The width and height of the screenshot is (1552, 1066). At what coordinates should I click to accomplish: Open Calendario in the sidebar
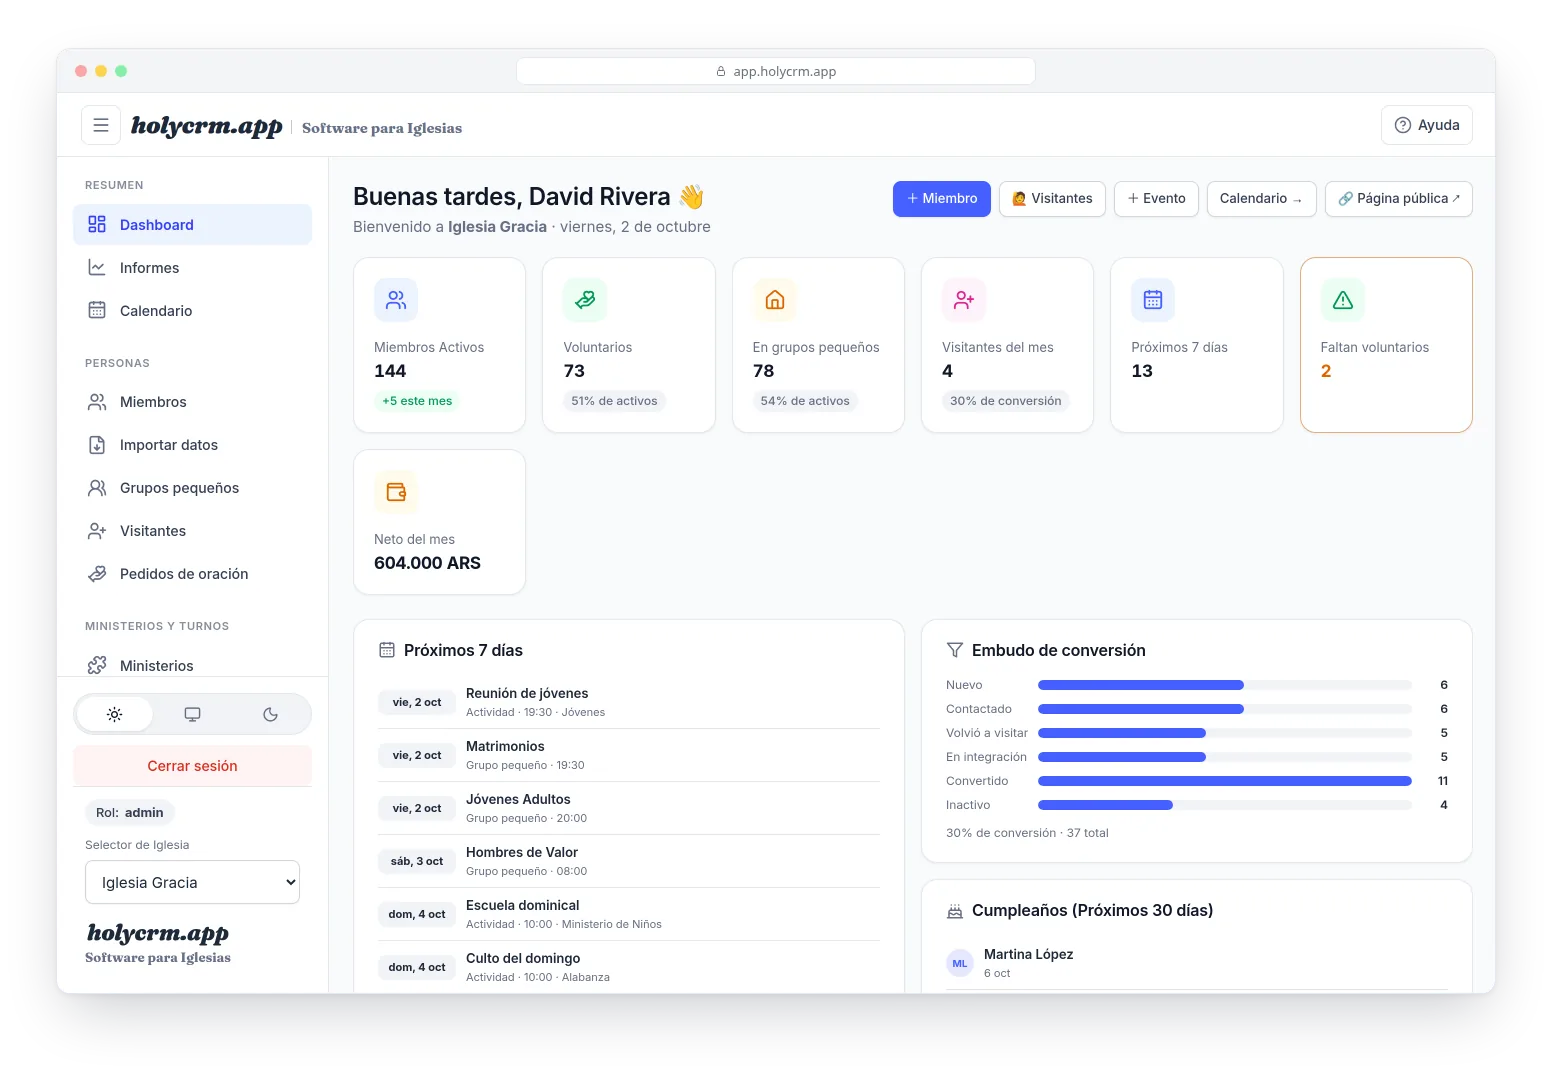pos(193,311)
